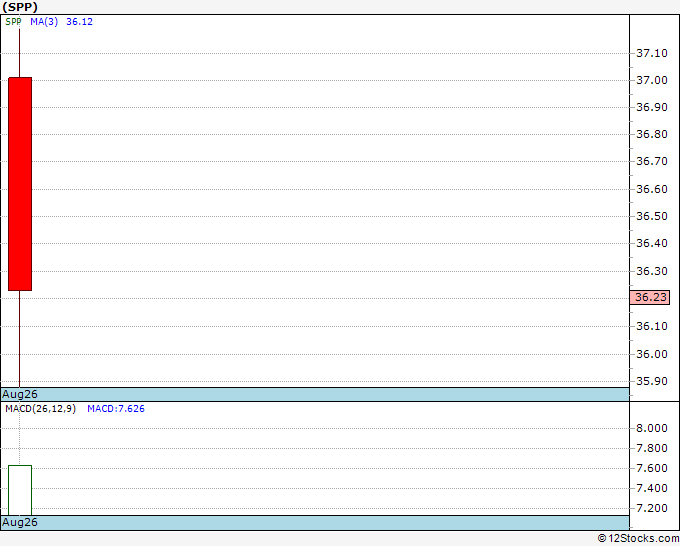Image resolution: width=680 pixels, height=546 pixels.
Task: Select the MA value 36.12
Action: pos(79,22)
